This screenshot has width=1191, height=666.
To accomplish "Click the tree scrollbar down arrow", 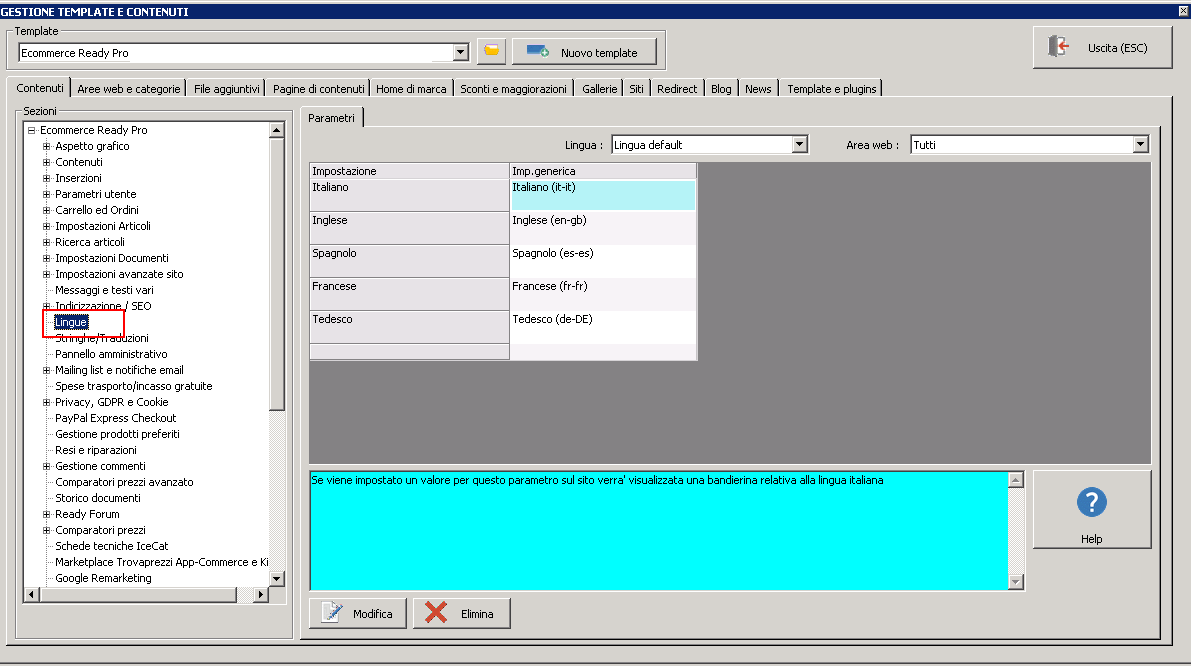I will click(276, 578).
